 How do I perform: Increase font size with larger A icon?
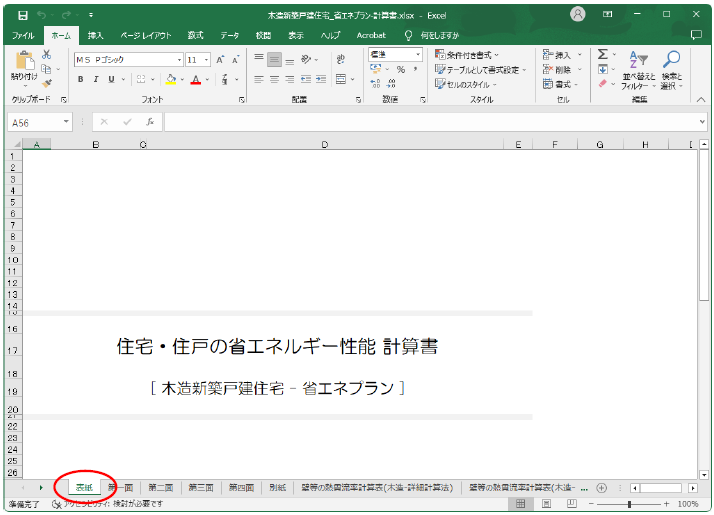coord(220,60)
